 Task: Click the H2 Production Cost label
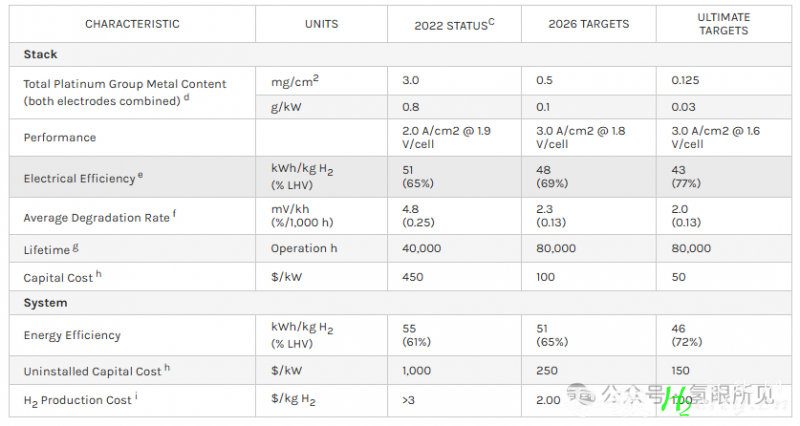(81, 400)
